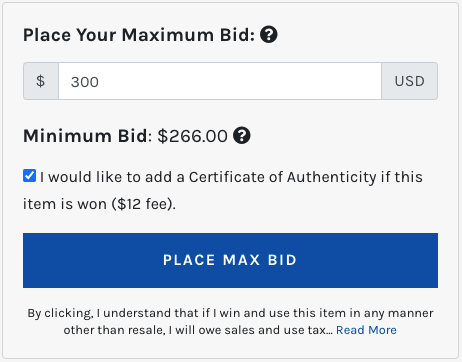Screen dimensions: 462x362
Task: Open help icon next to Minimum Bid amount
Action: [x=242, y=136]
